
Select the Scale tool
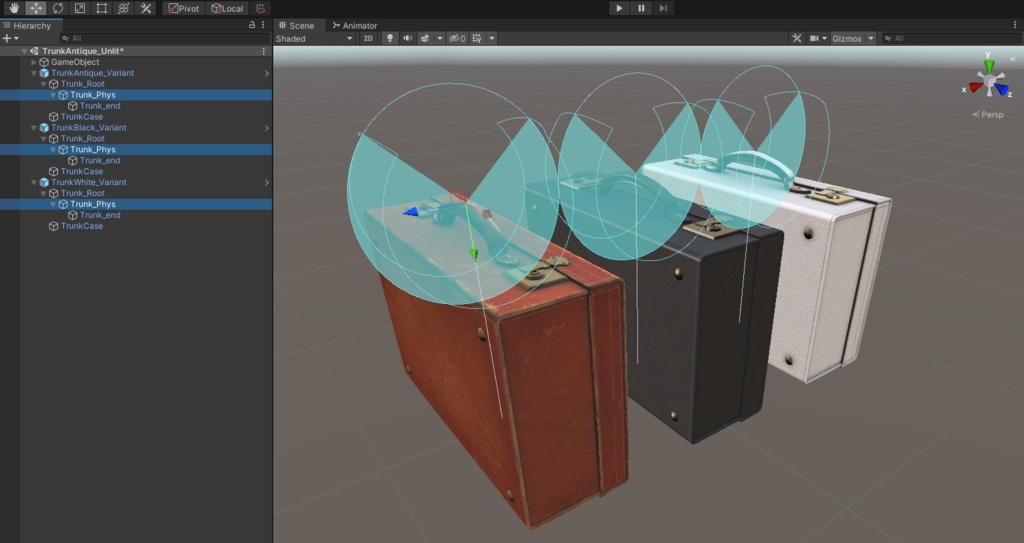pos(80,8)
